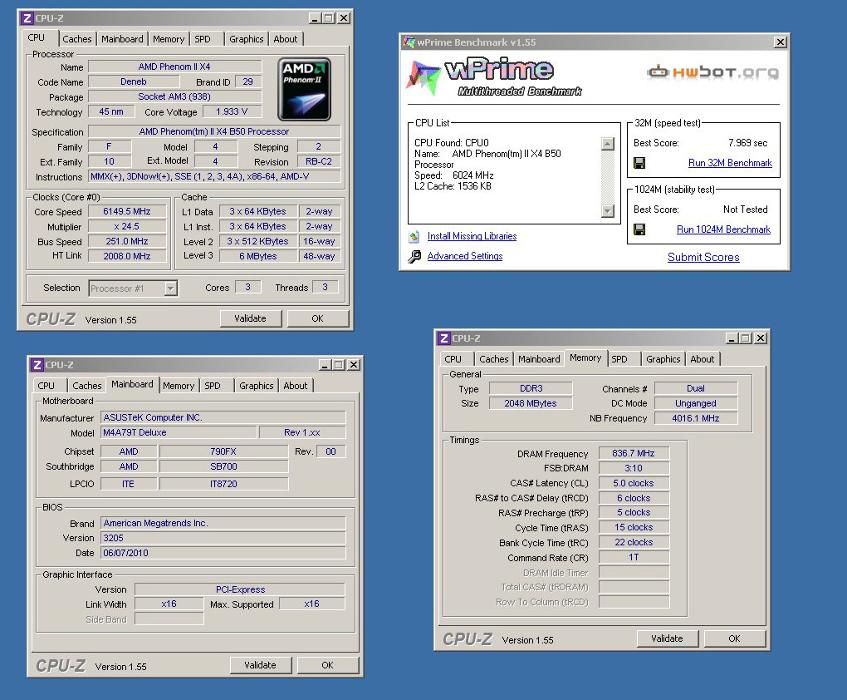Open Caches tab in top-left CPU-Z window

(77, 39)
